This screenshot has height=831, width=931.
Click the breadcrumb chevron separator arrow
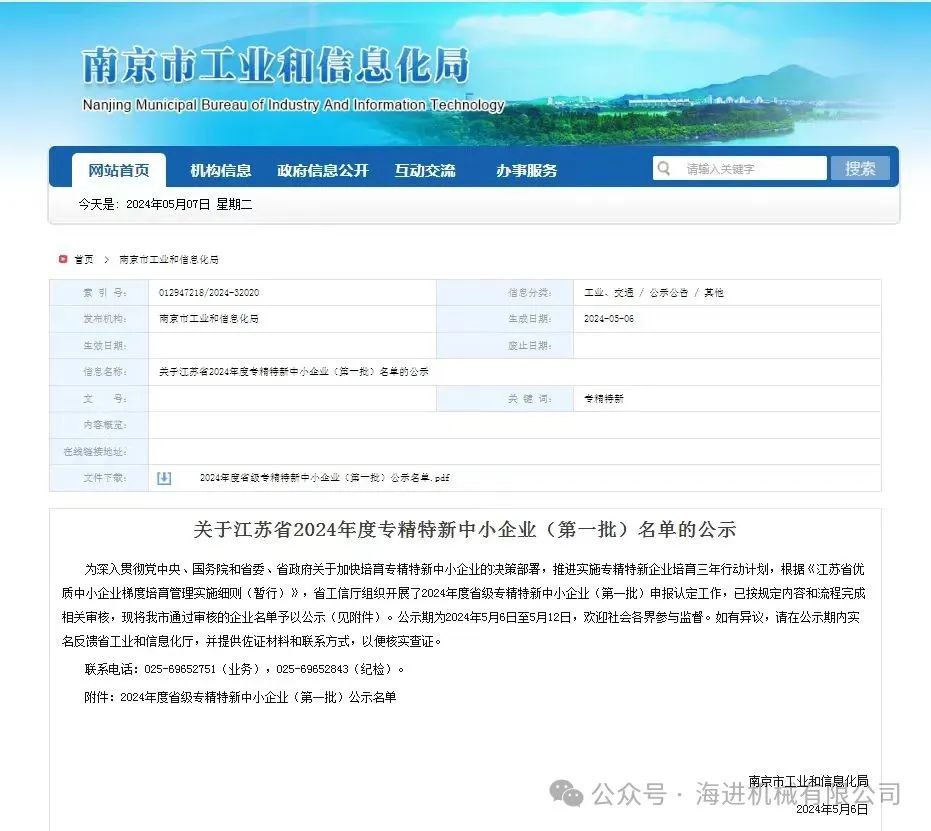106,259
